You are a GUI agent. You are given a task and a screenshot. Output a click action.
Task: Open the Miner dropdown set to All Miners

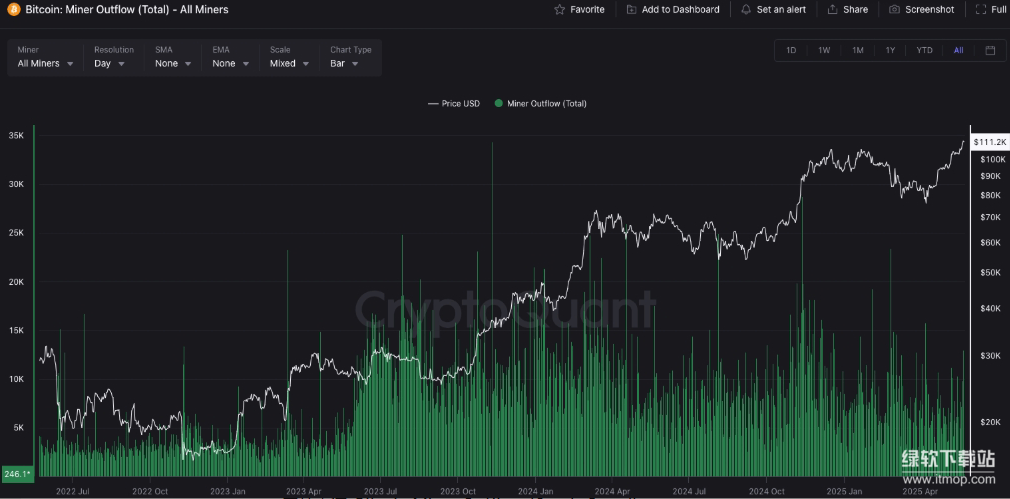[x=45, y=57]
